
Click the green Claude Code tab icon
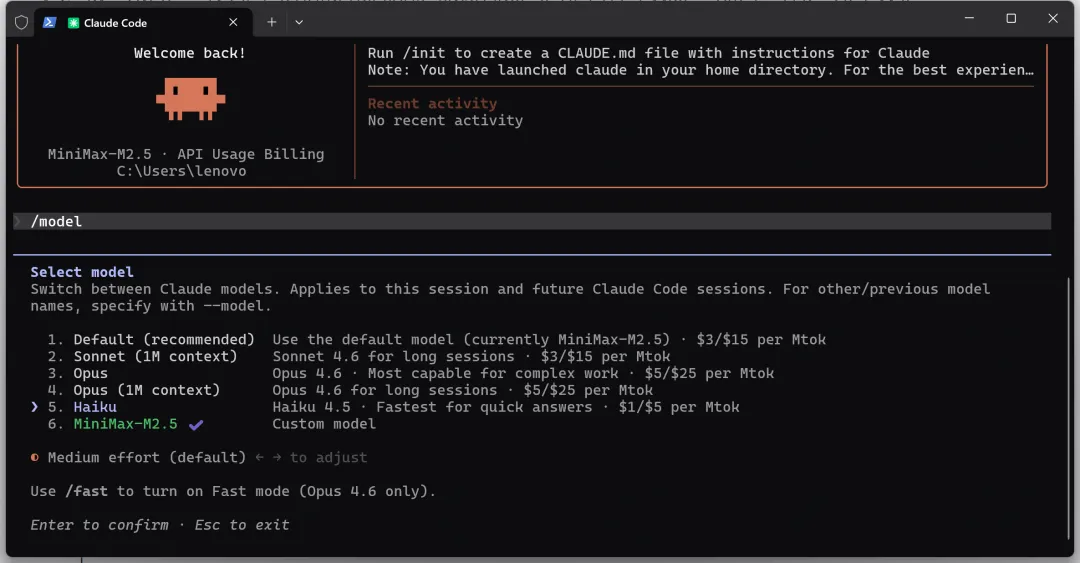pos(74,22)
